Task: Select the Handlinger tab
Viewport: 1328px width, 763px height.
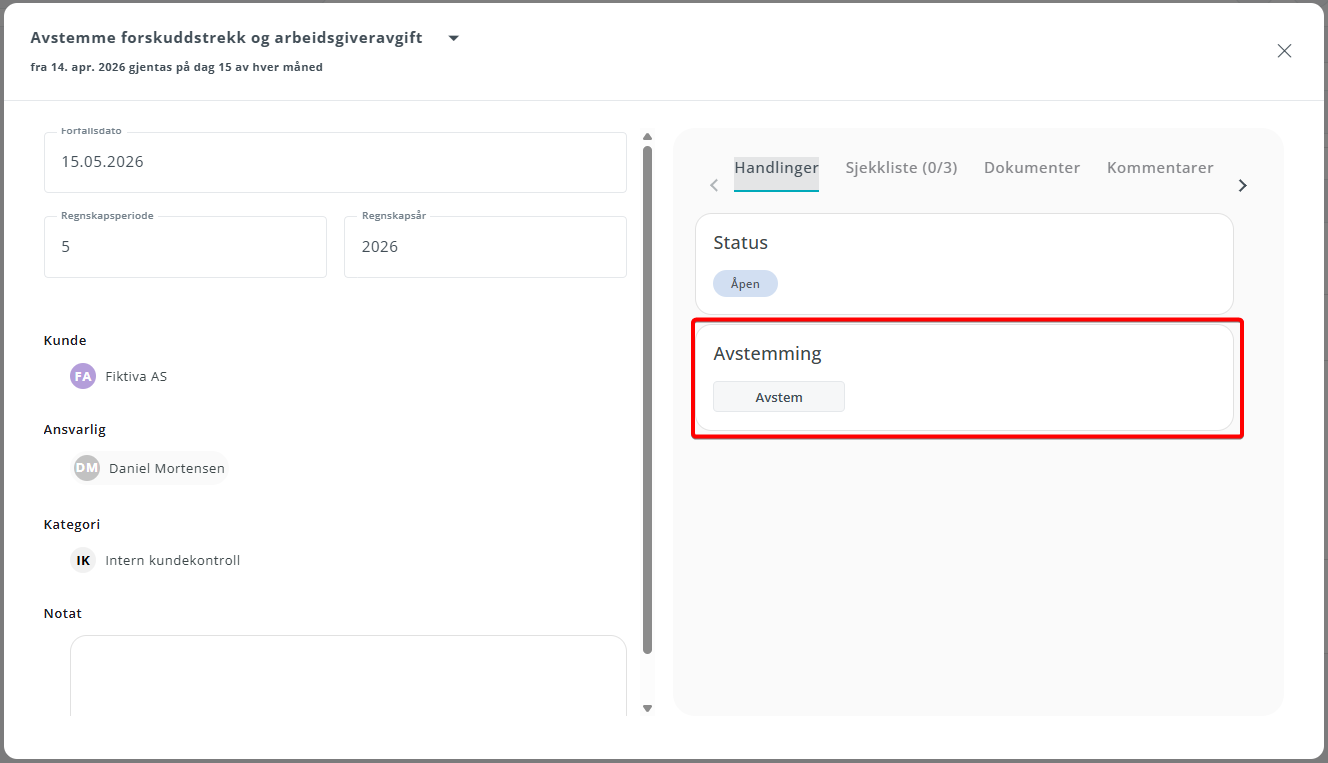Action: pos(776,168)
